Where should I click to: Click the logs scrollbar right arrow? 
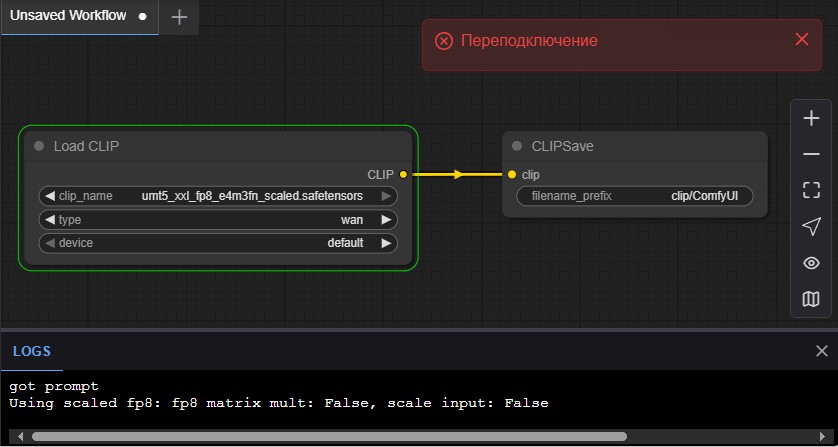tap(823, 436)
